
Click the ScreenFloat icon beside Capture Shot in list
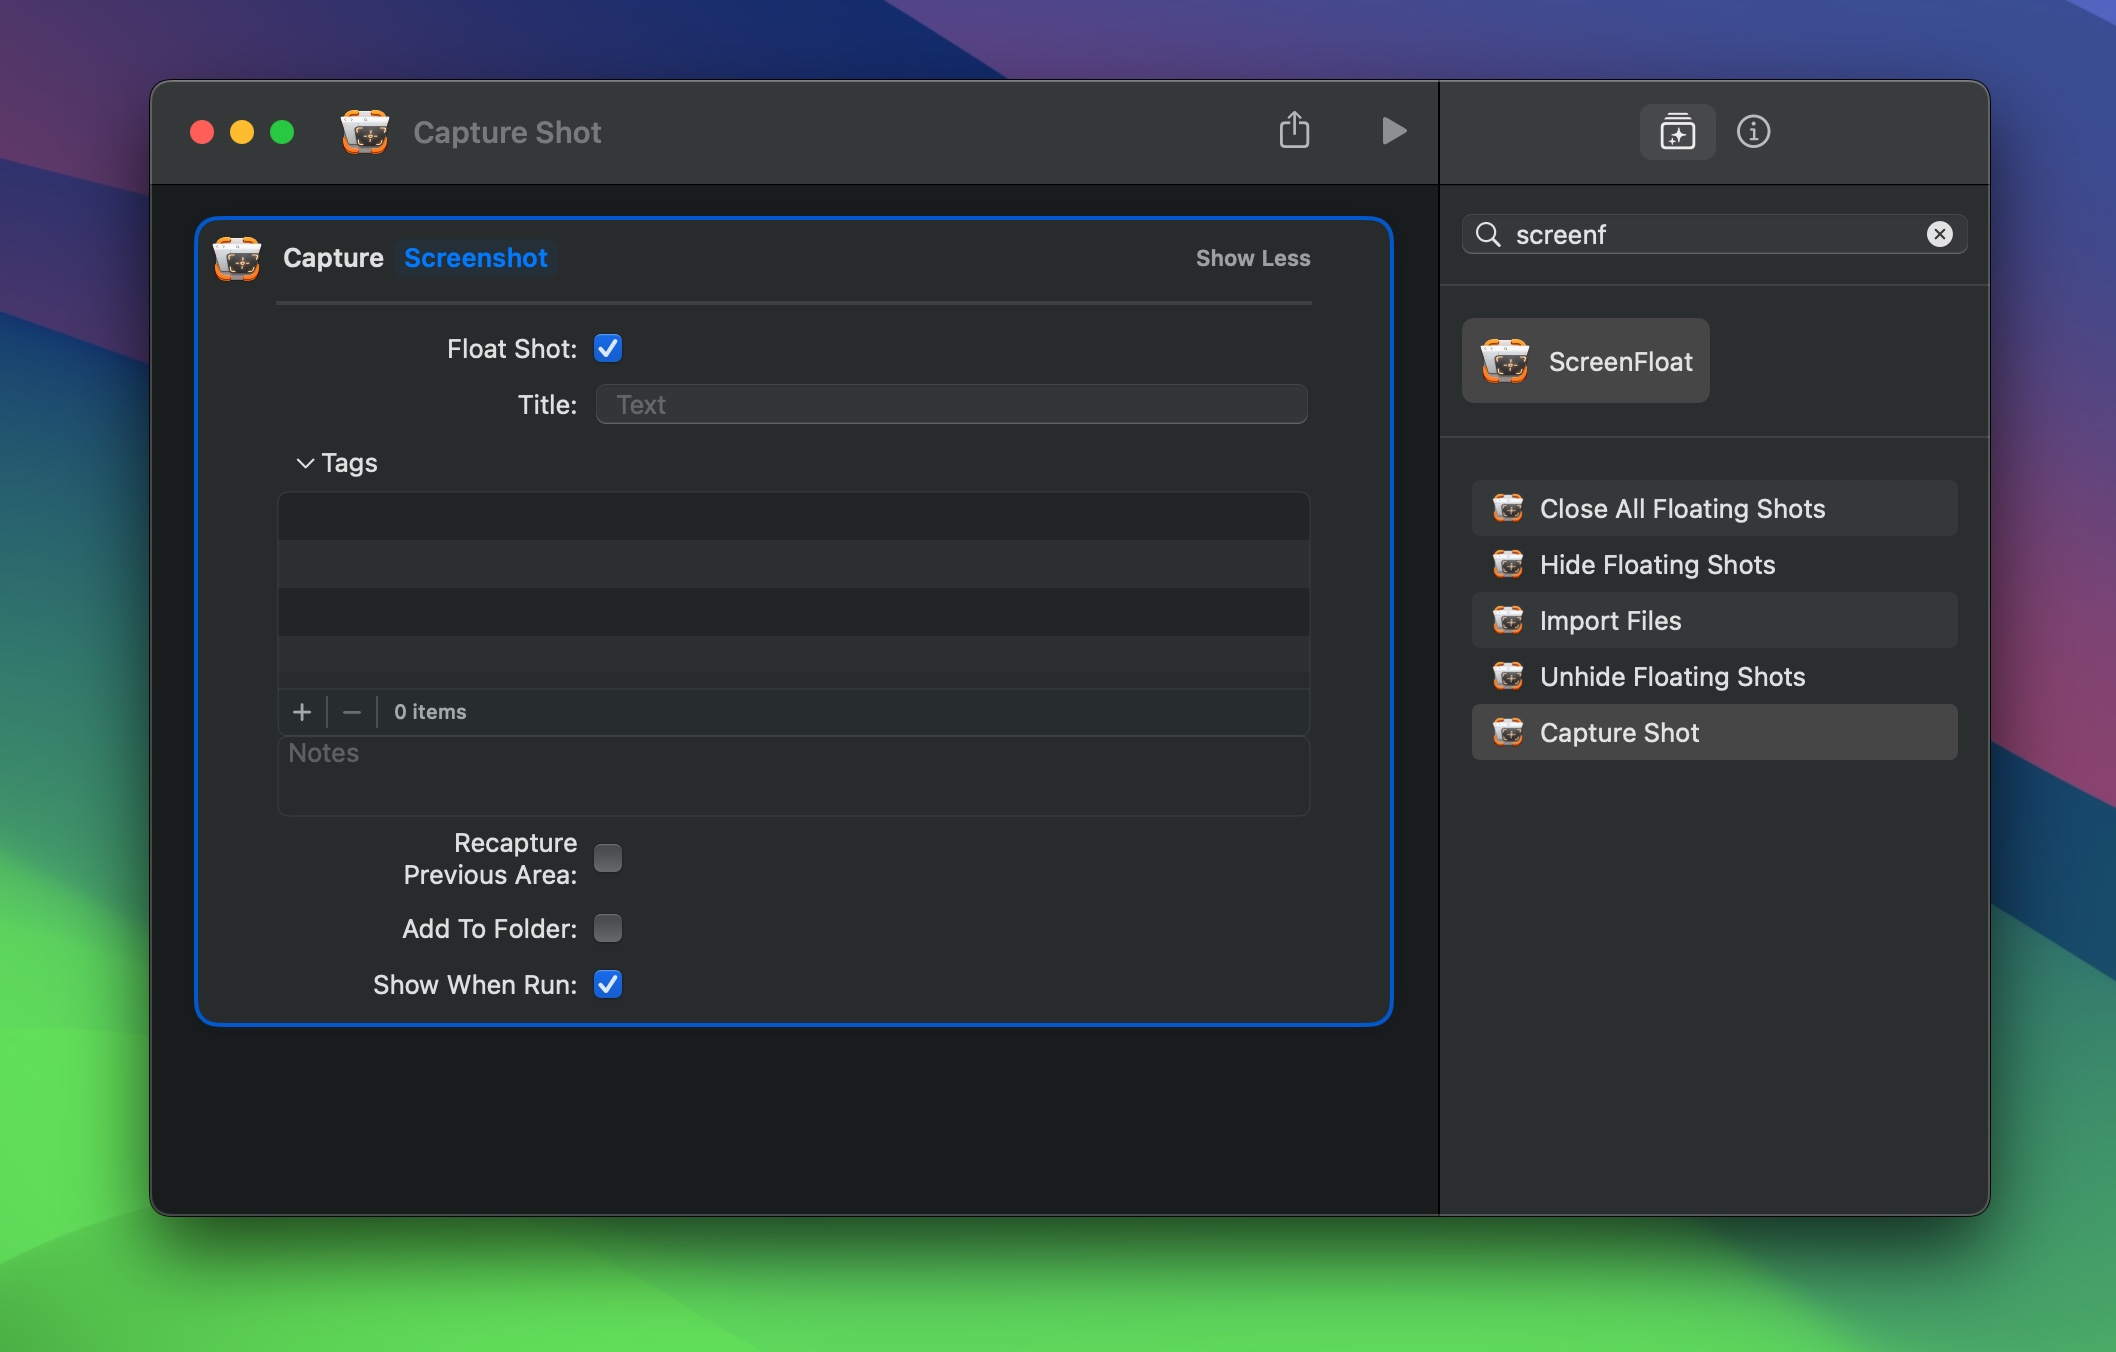click(x=1508, y=732)
